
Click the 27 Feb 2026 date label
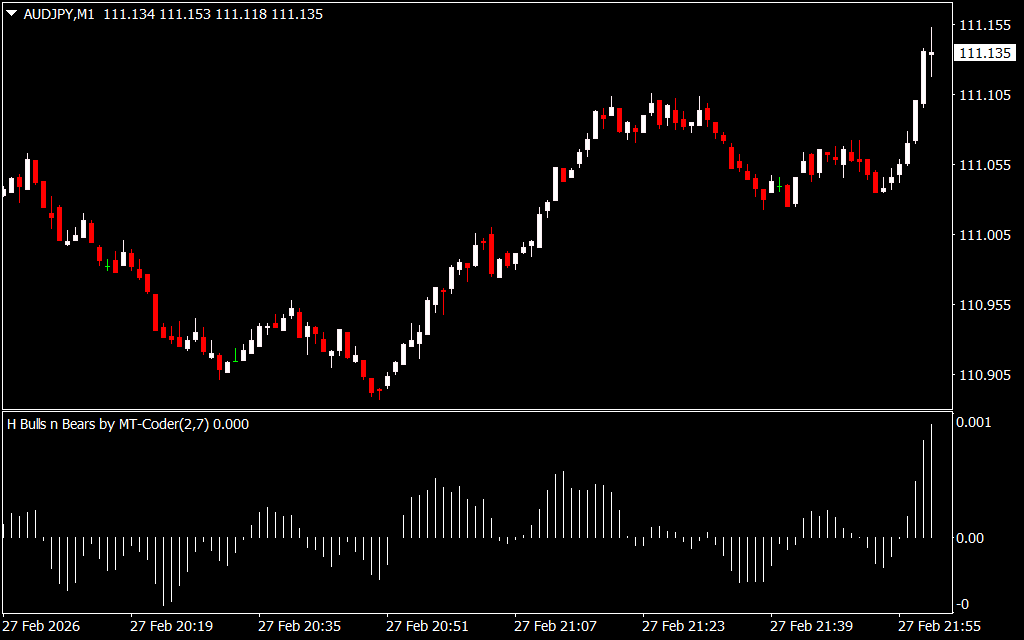tap(42, 626)
